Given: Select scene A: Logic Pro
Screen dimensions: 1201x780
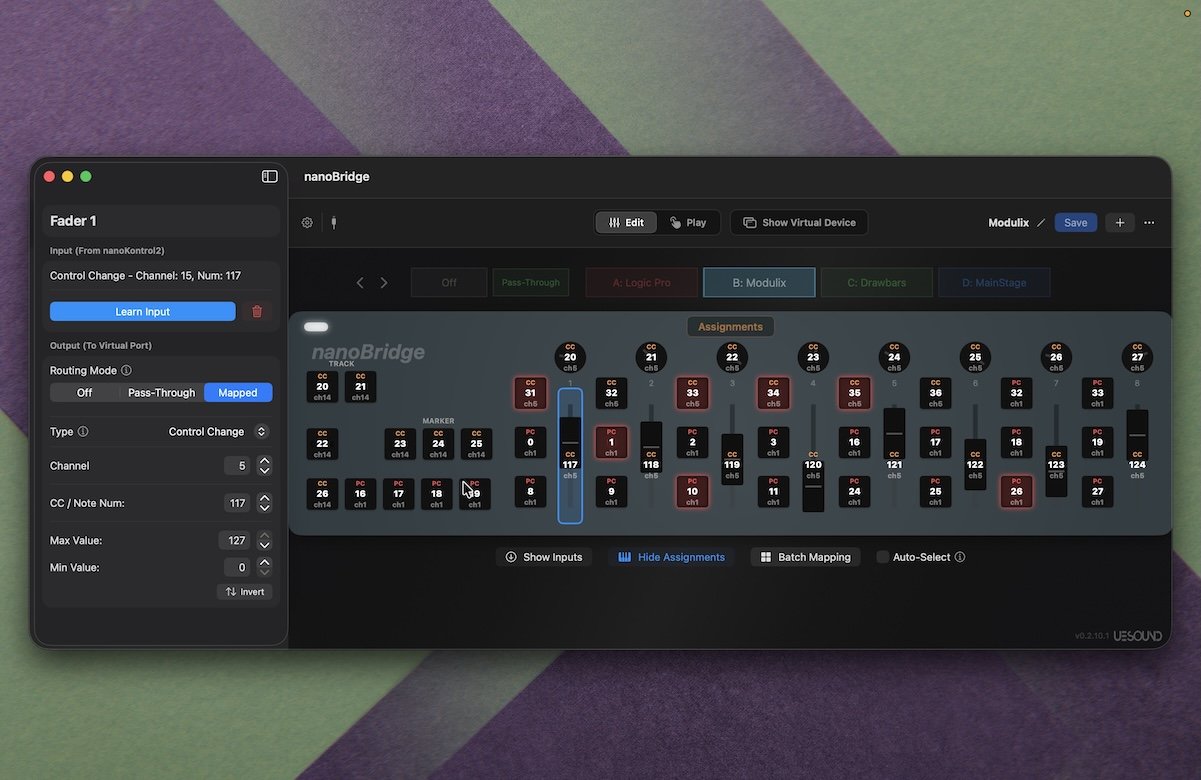Looking at the screenshot, I should (642, 283).
